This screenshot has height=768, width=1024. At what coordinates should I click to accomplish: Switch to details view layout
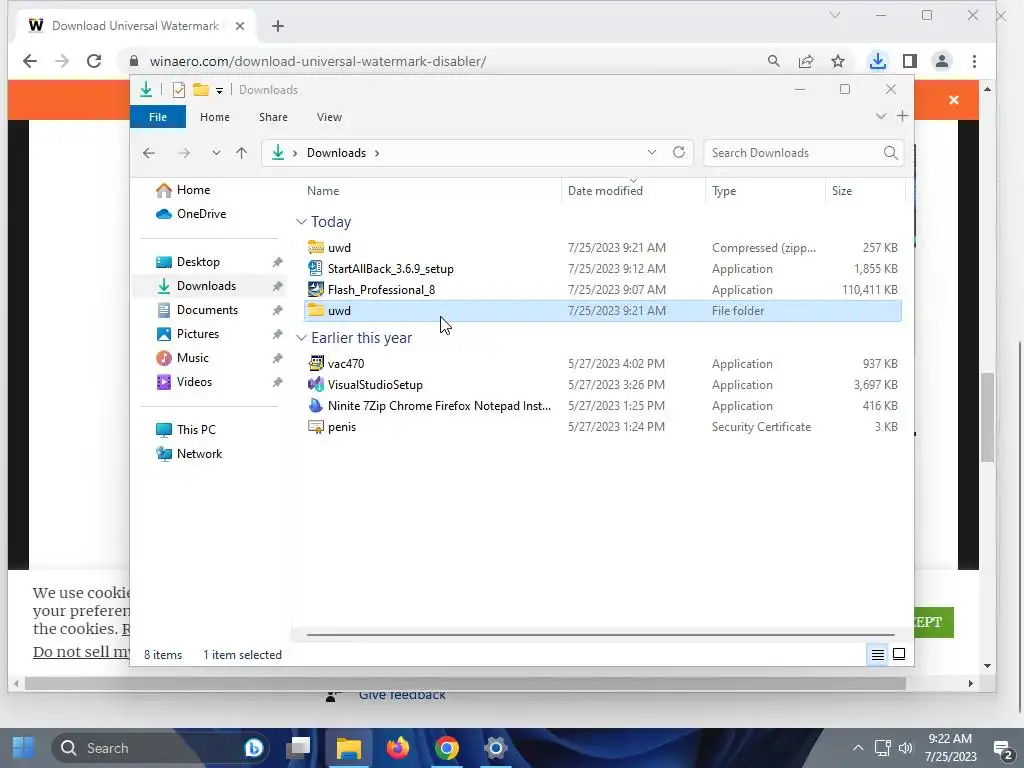click(878, 654)
